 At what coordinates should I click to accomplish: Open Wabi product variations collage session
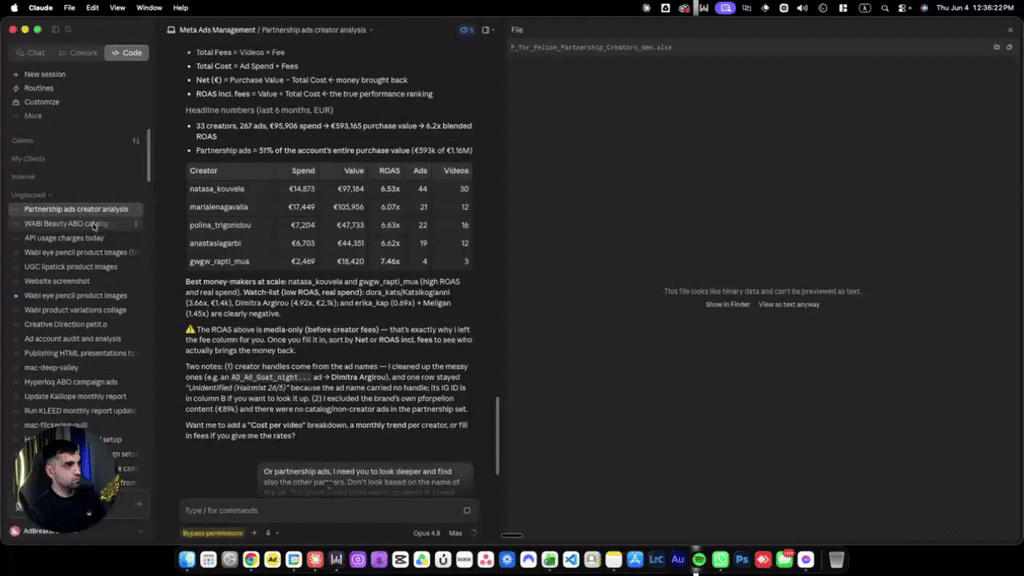[x=75, y=310]
